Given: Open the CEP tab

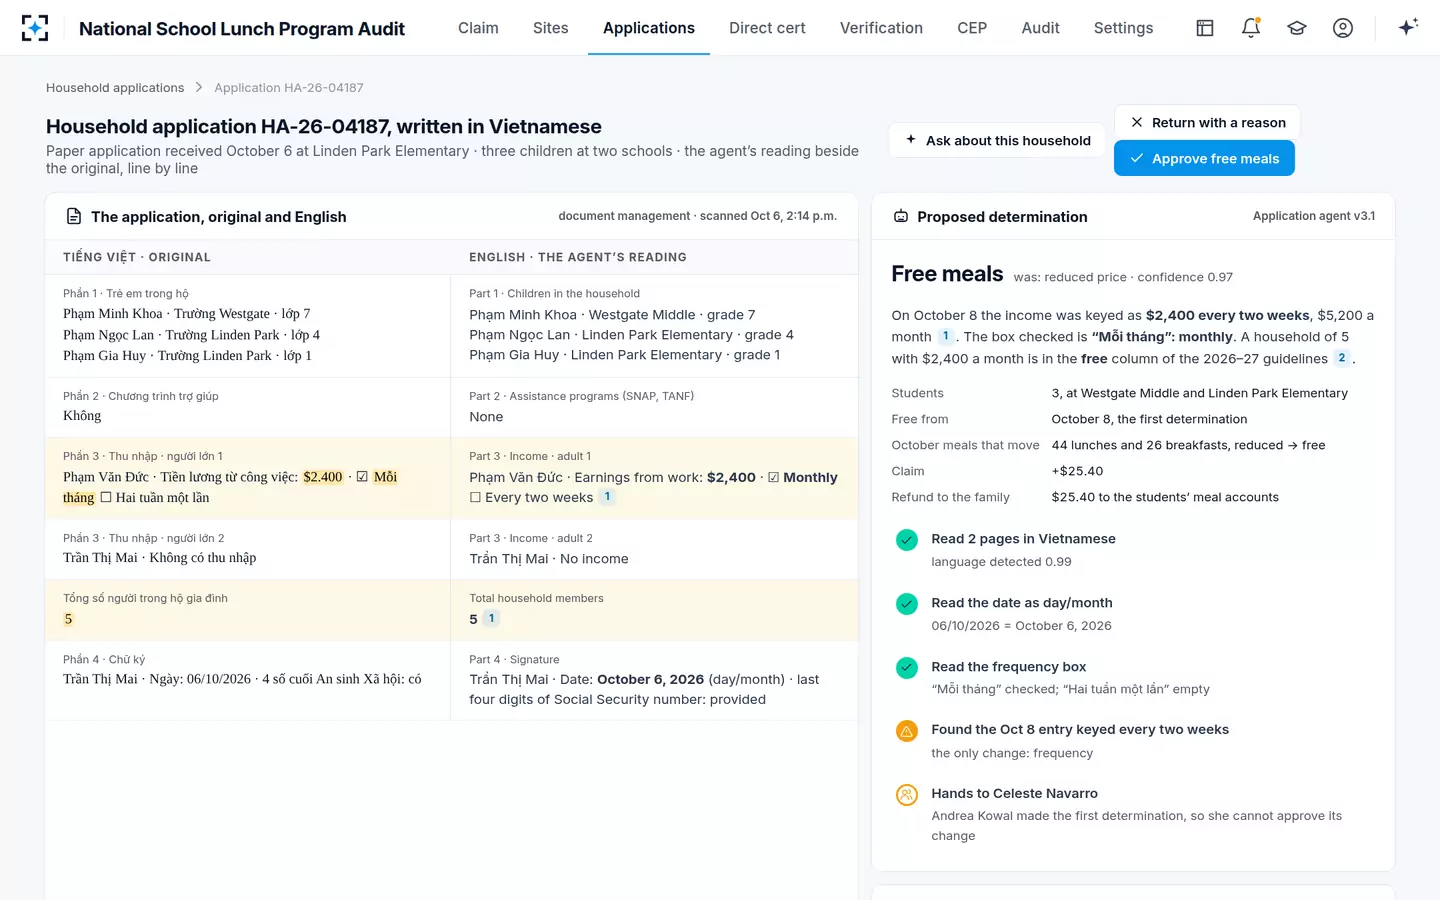Looking at the screenshot, I should 972,28.
